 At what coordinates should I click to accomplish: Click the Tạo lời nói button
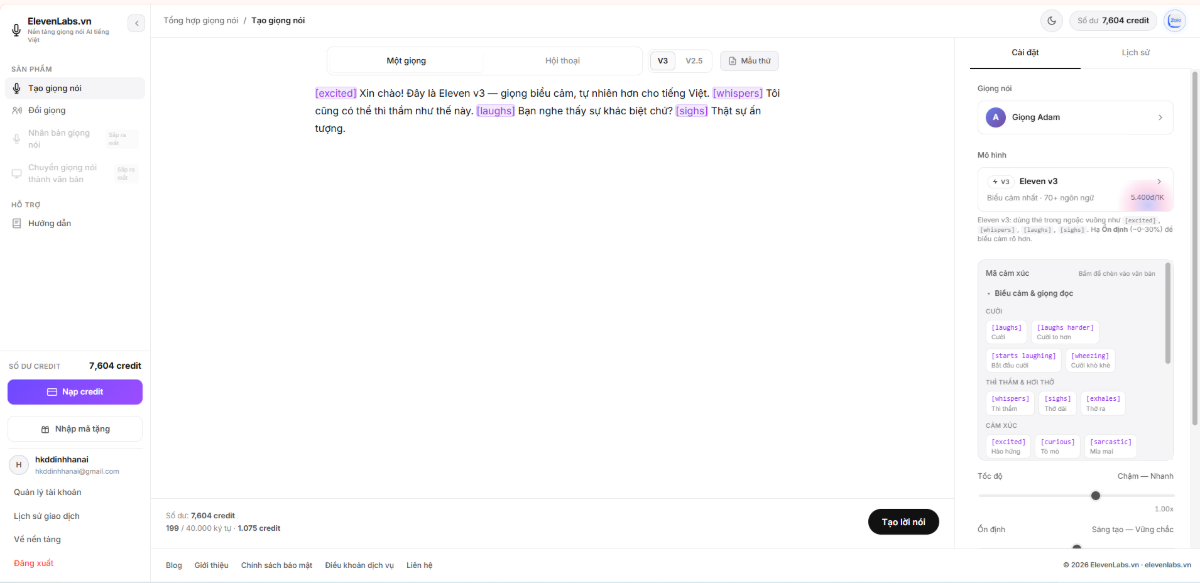pyautogui.click(x=903, y=522)
